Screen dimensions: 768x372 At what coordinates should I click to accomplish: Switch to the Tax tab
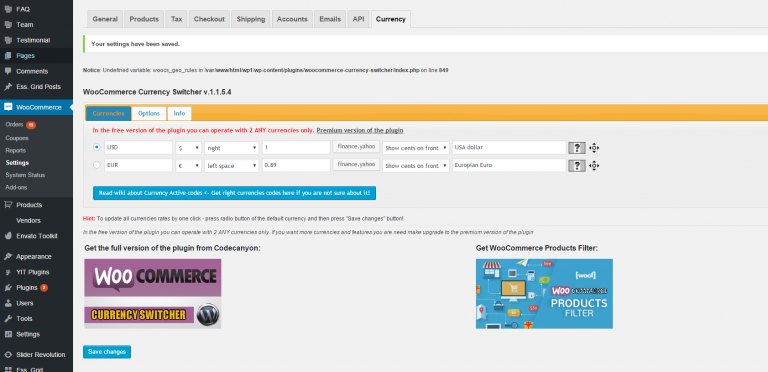176,19
